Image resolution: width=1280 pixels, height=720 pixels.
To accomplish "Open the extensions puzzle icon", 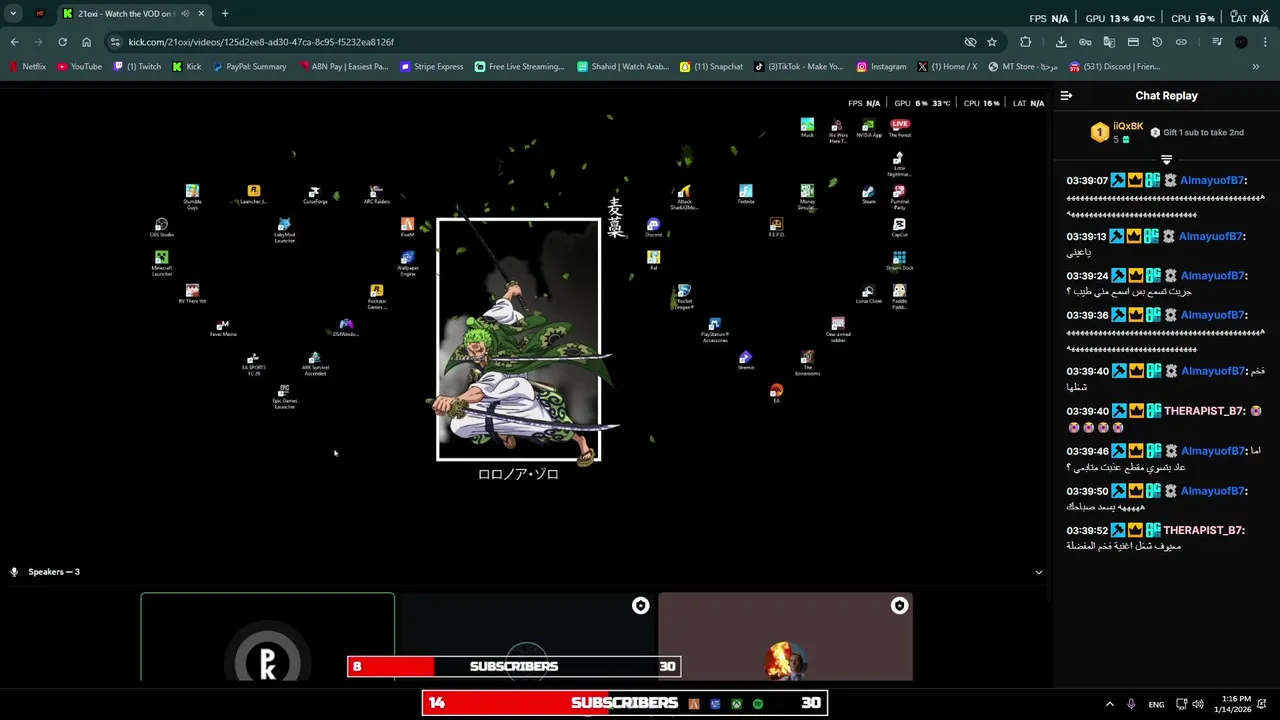I will tap(1025, 42).
